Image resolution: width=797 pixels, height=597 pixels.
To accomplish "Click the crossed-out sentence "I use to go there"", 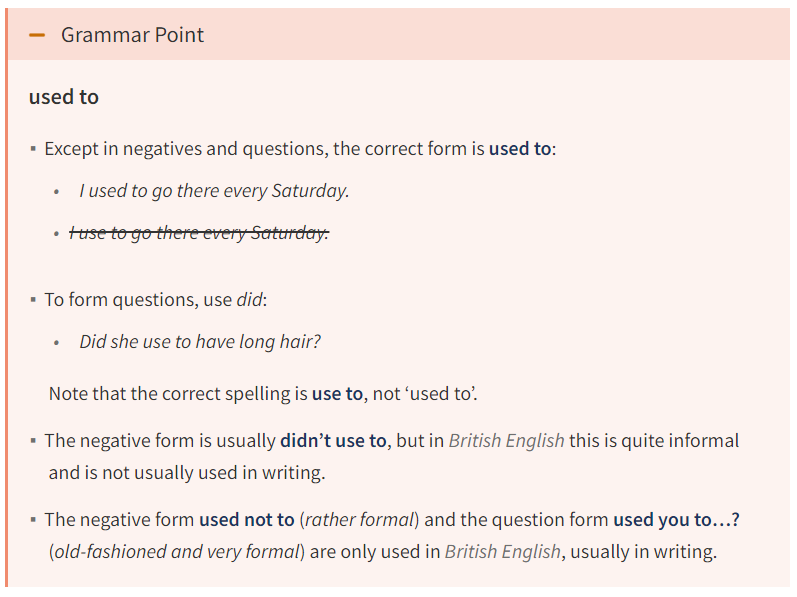I will point(199,233).
